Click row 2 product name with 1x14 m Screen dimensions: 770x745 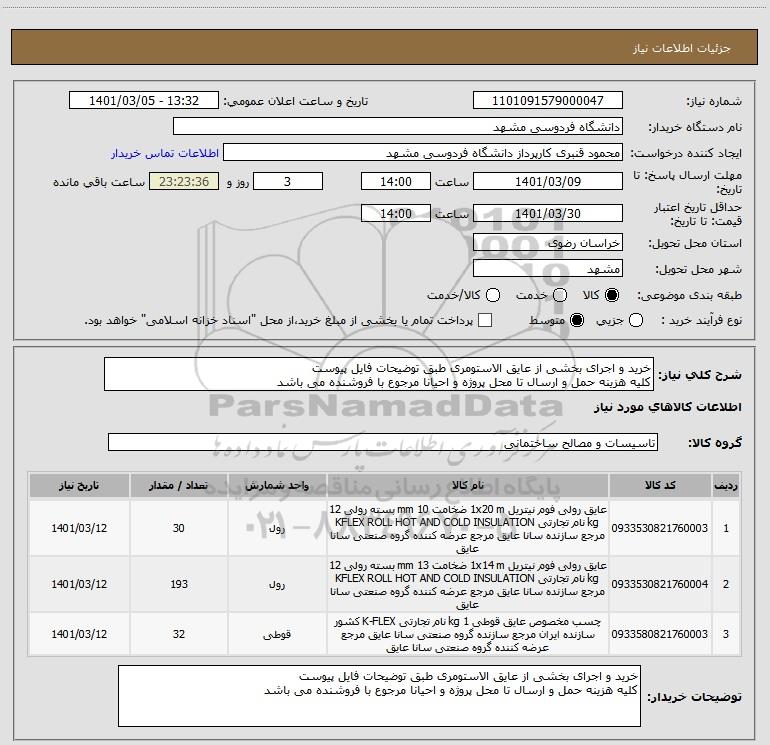(x=468, y=584)
